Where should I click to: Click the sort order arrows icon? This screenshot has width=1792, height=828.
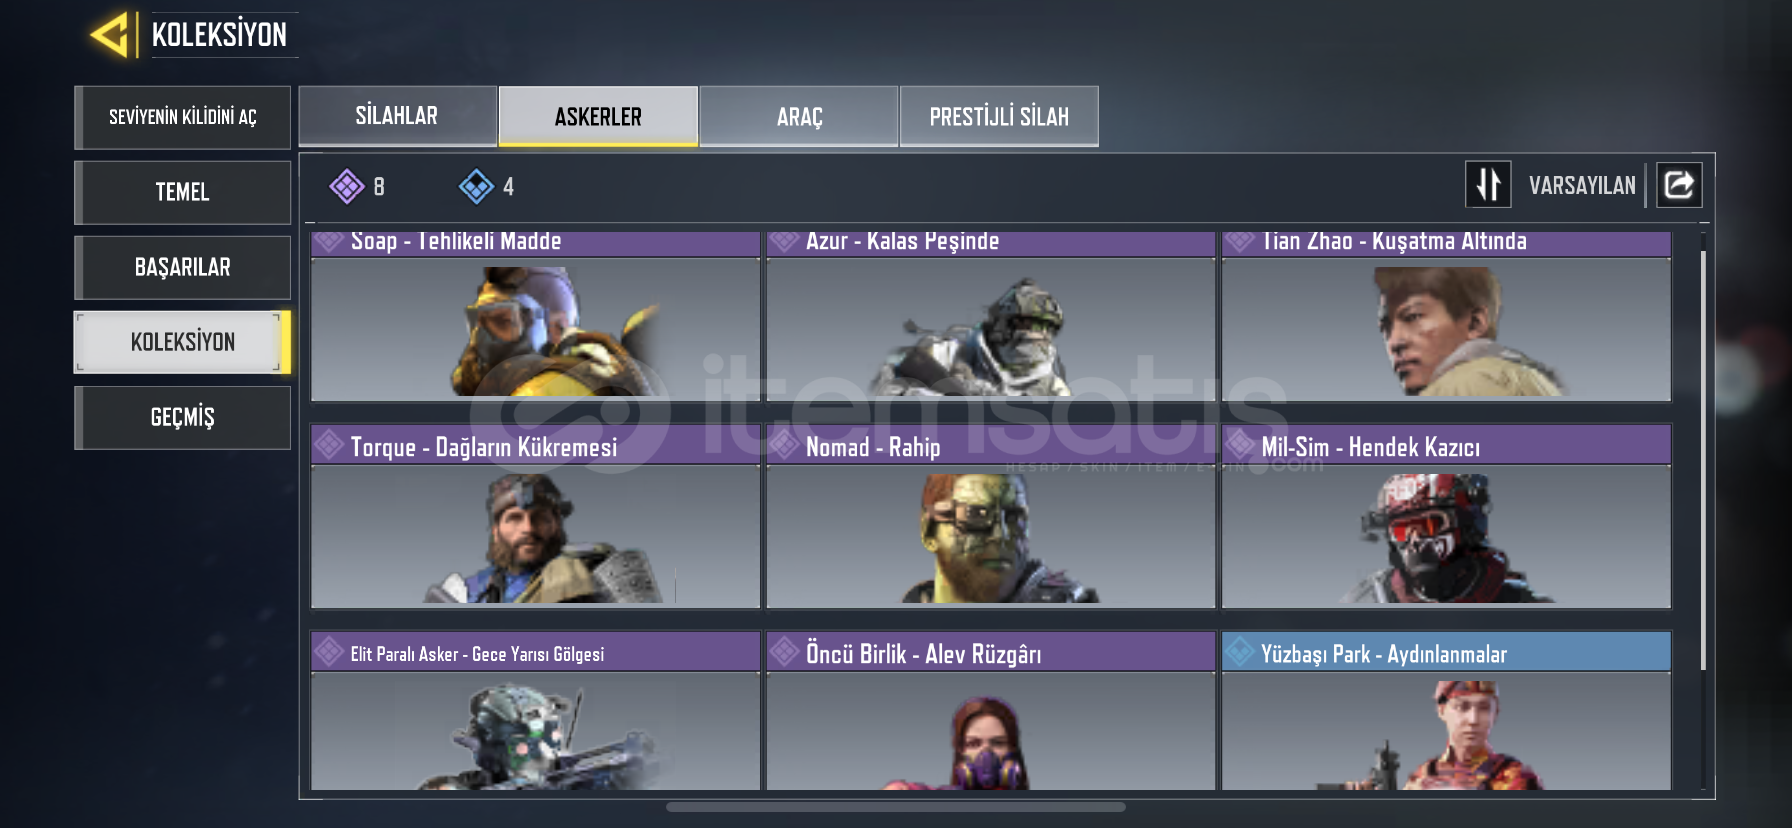coord(1488,185)
